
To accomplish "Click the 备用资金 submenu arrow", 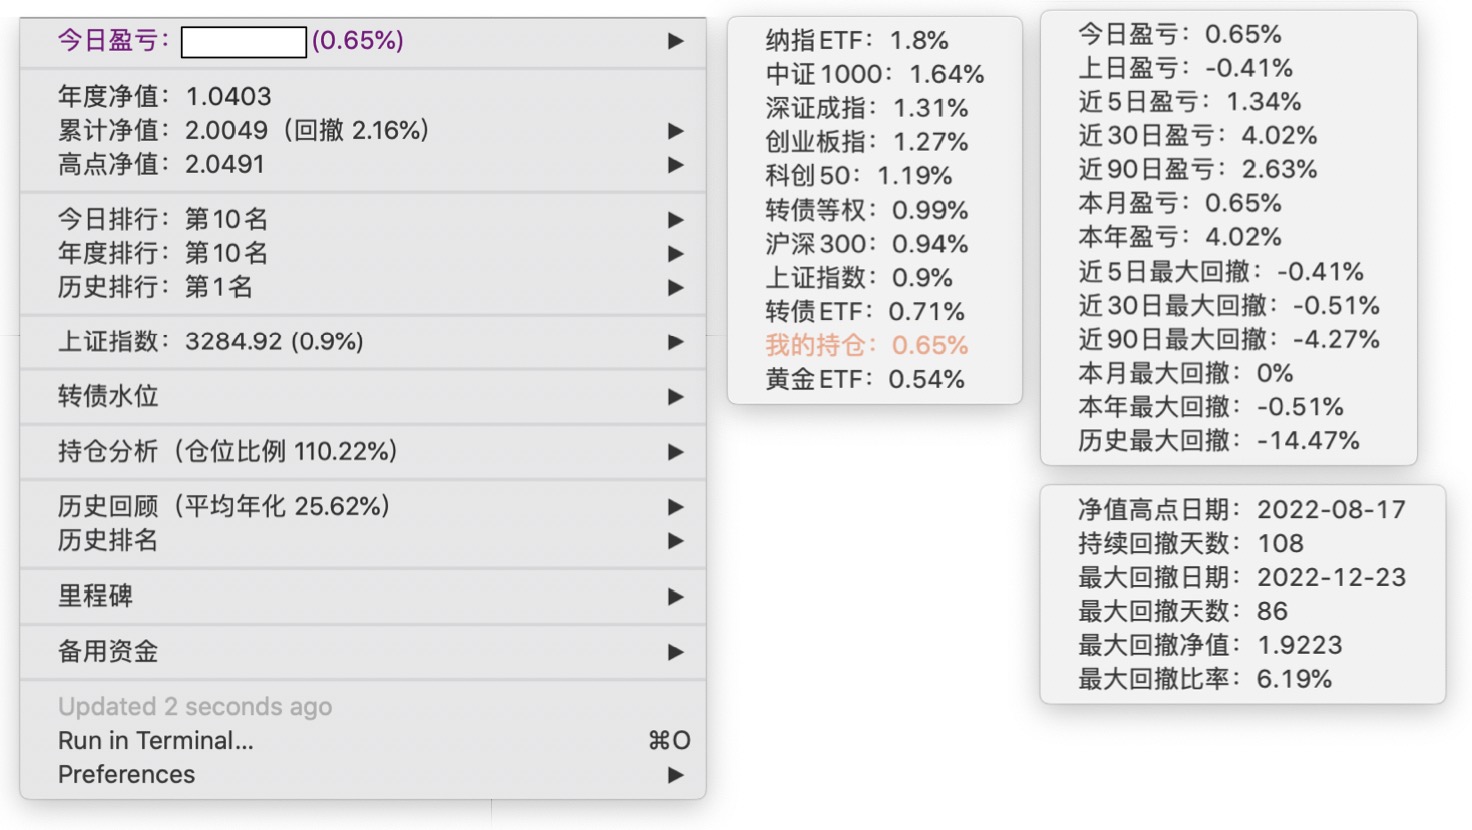I will coord(676,652).
